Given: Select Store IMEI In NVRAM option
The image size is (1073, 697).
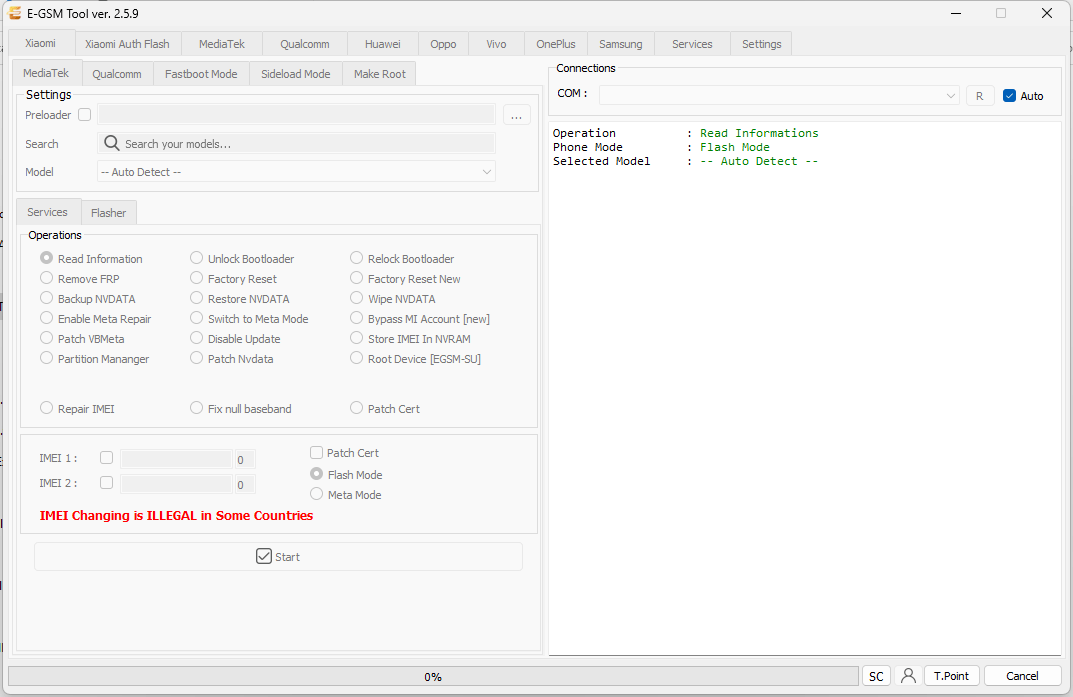Looking at the screenshot, I should pos(357,337).
